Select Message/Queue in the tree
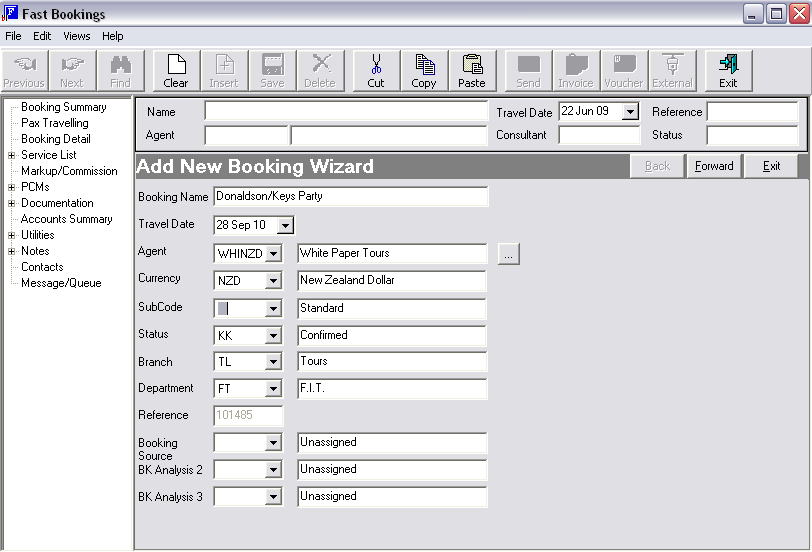 [61, 284]
